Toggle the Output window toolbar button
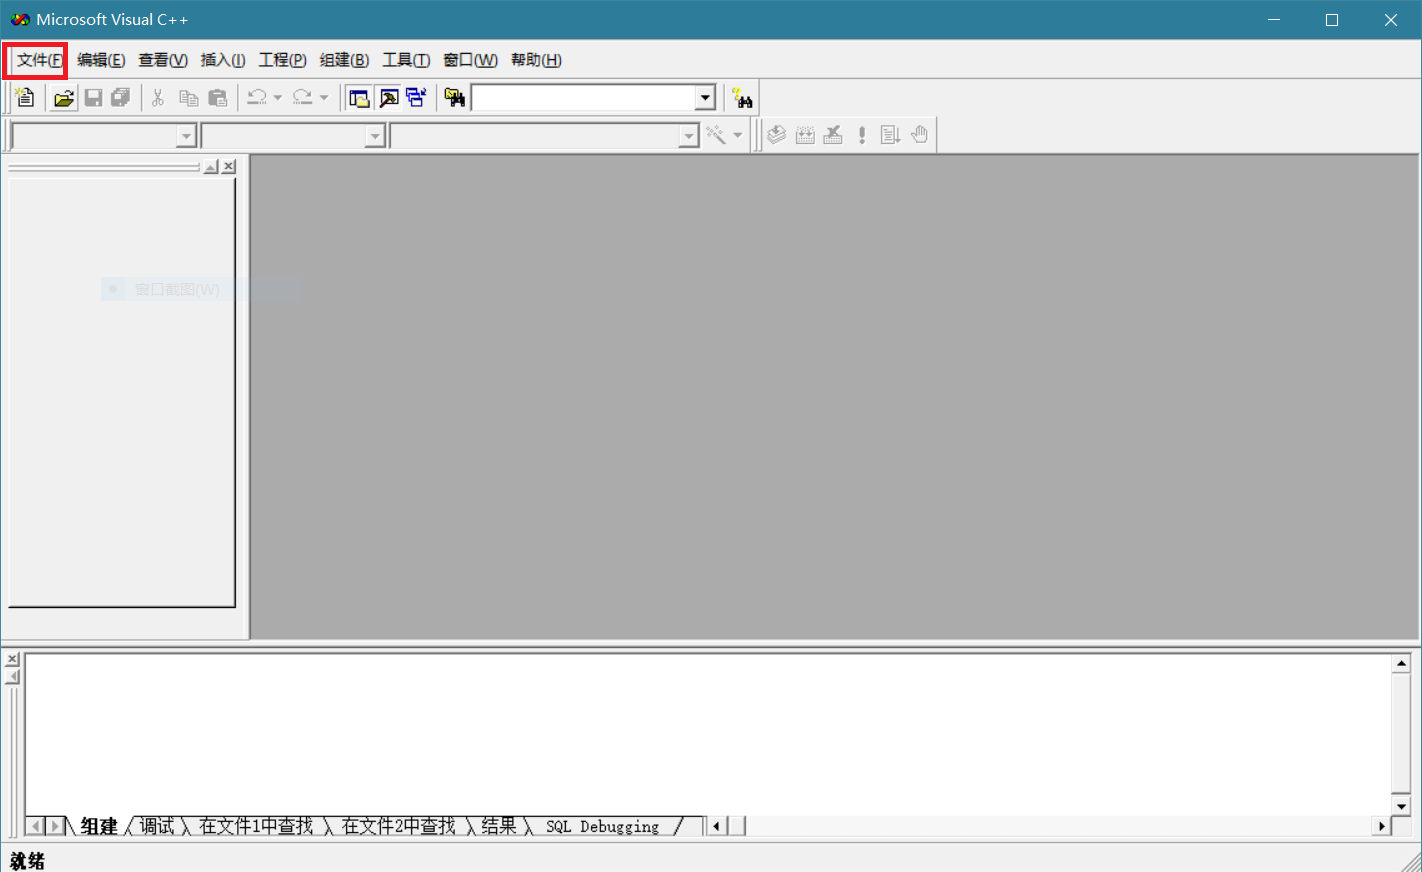This screenshot has height=872, width=1422. pos(388,97)
